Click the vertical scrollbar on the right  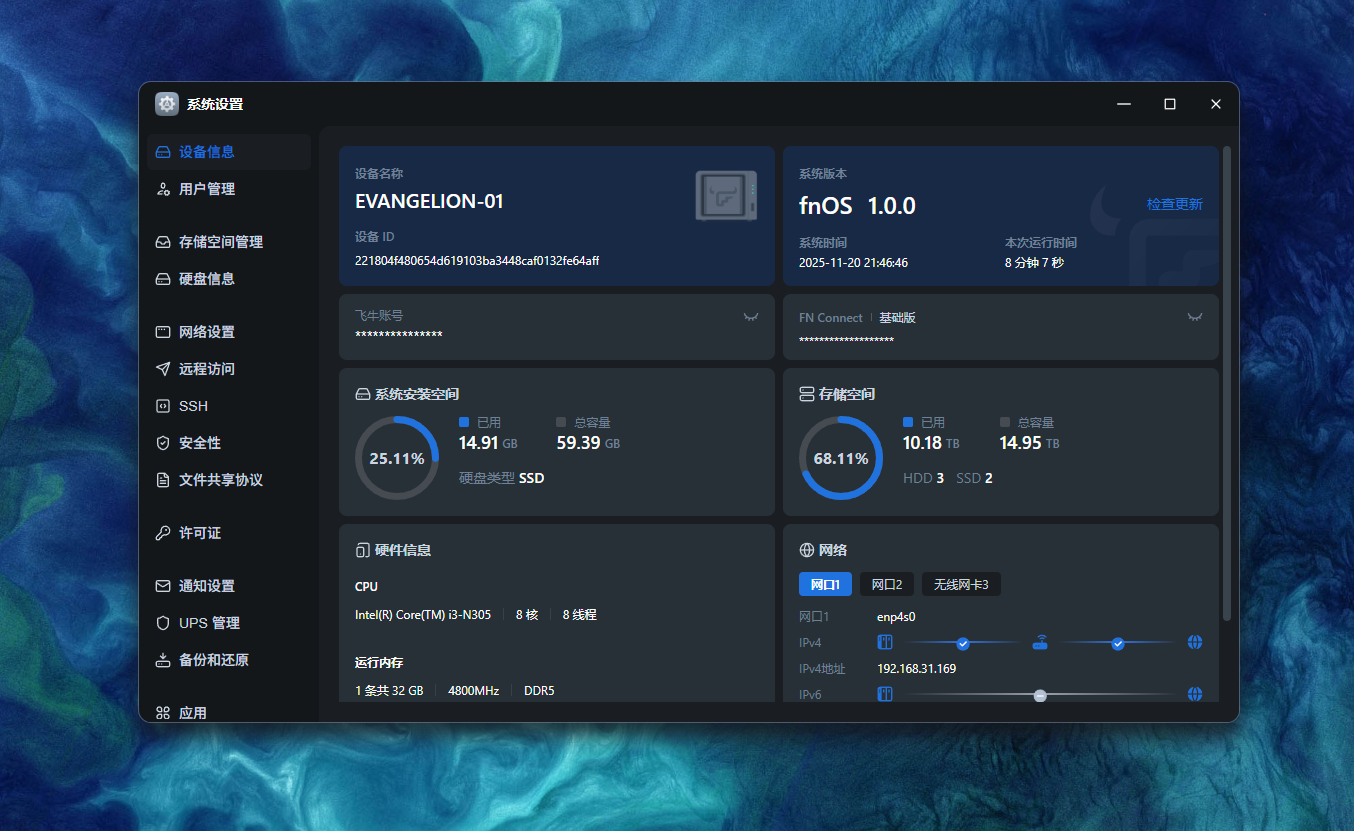pos(1227,380)
